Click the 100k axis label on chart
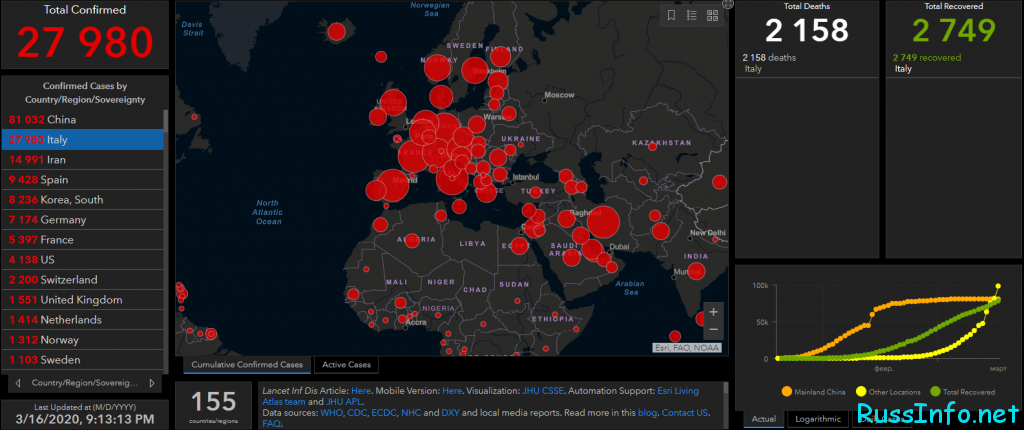The image size is (1024, 430). pyautogui.click(x=761, y=286)
